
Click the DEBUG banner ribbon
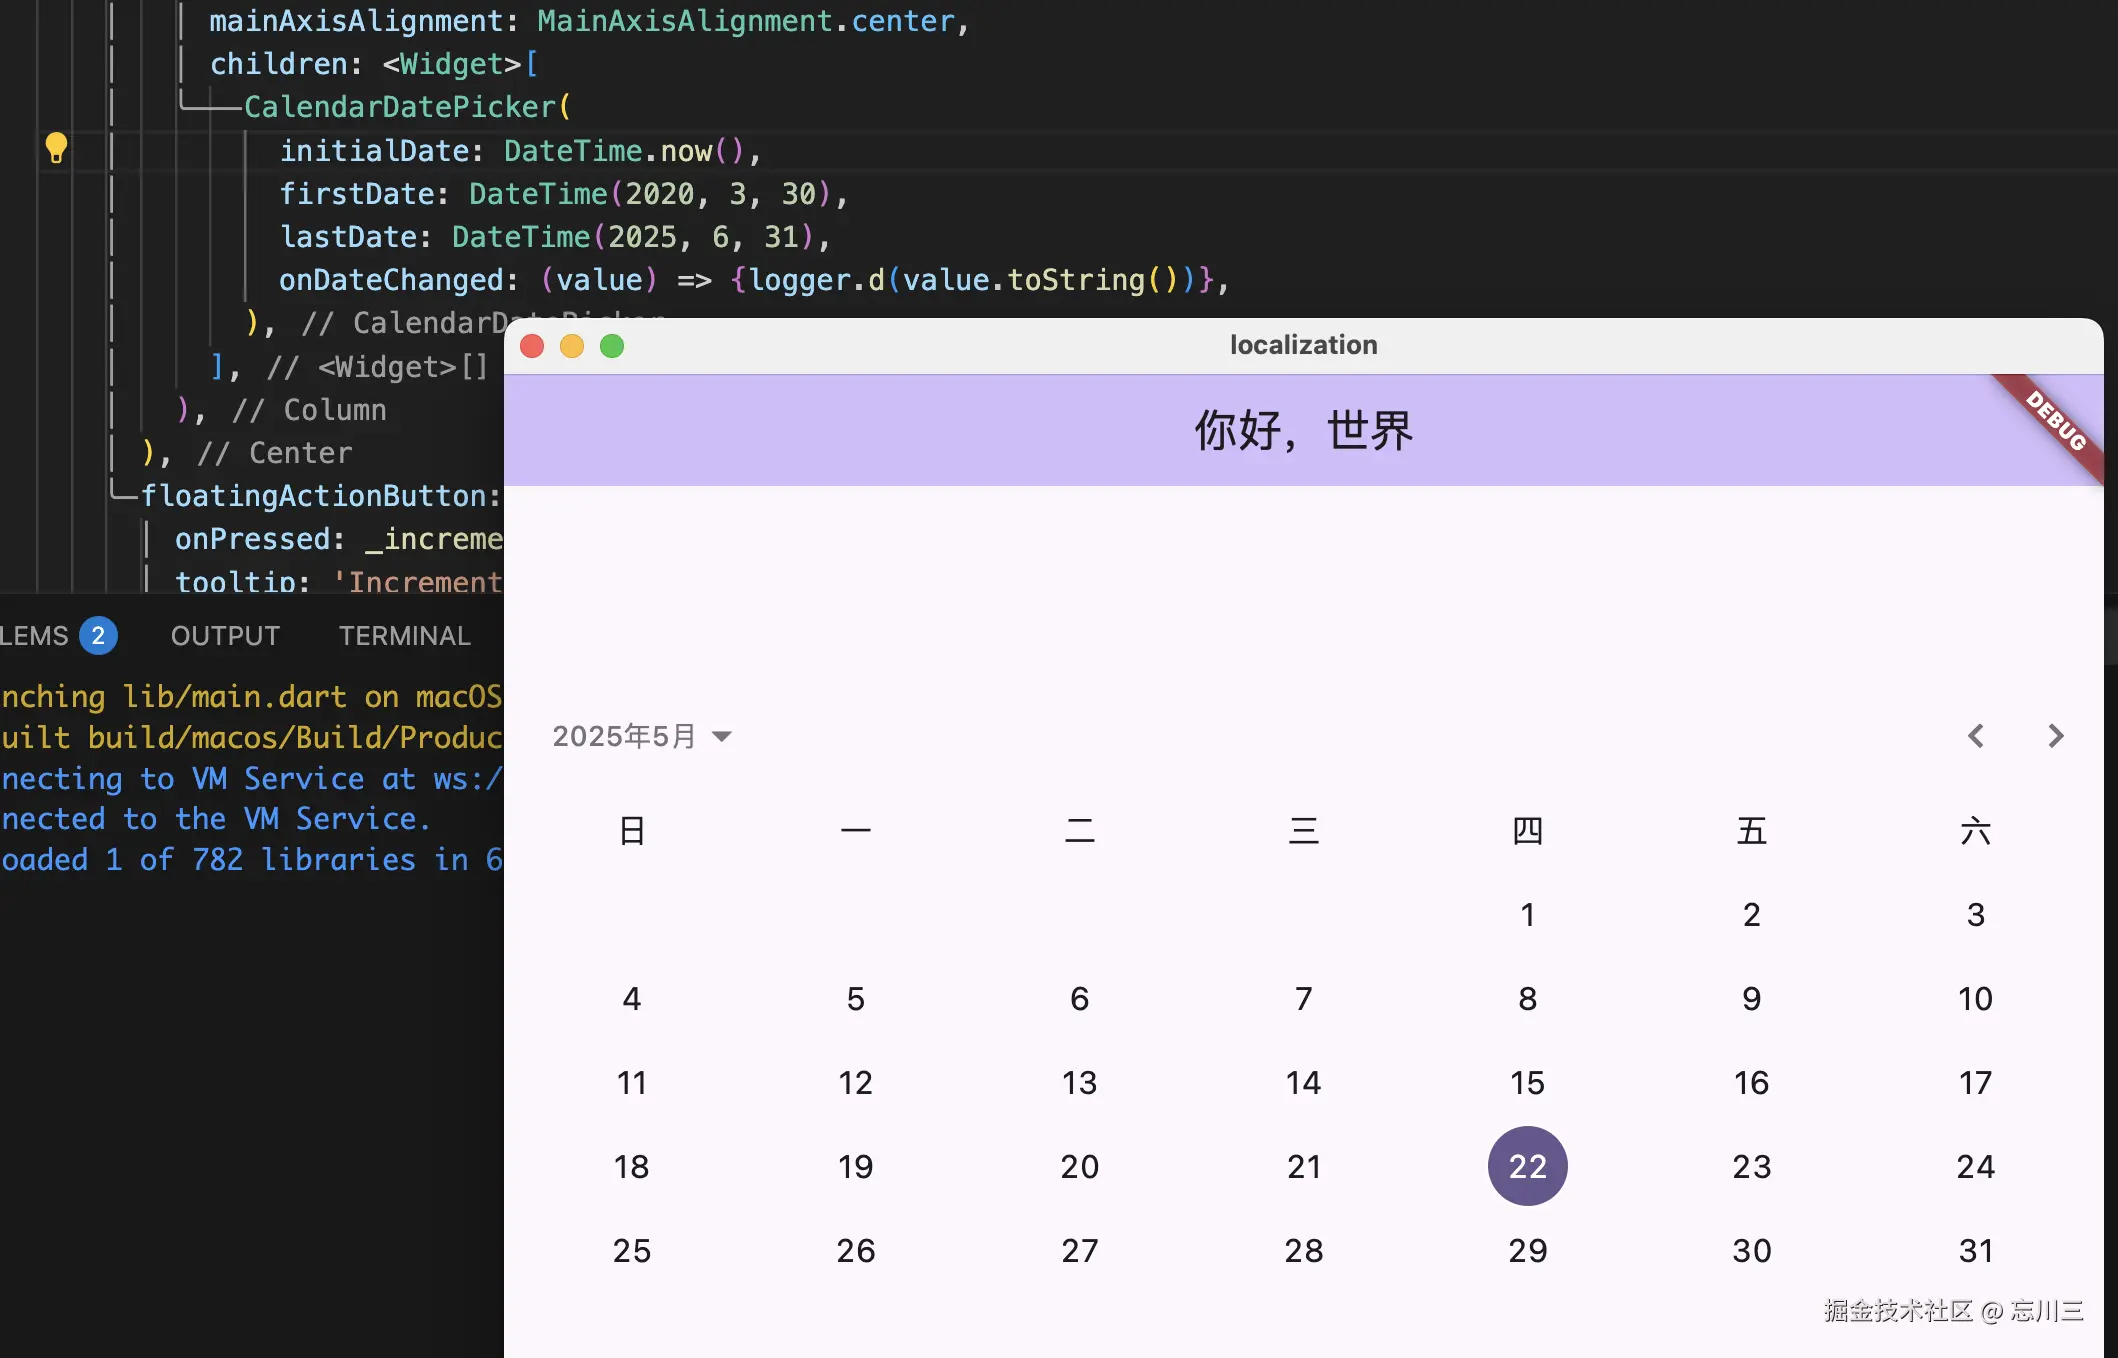2056,422
